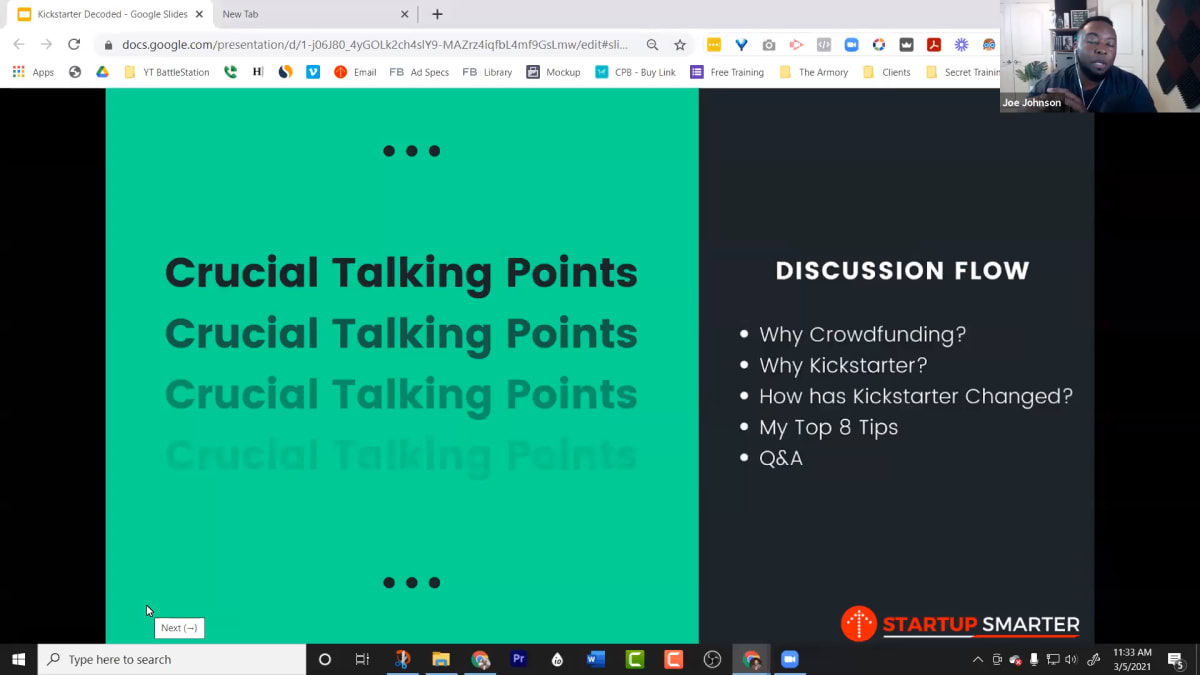Image resolution: width=1200 pixels, height=675 pixels.
Task: Open a new browser tab with plus button
Action: tap(437, 14)
